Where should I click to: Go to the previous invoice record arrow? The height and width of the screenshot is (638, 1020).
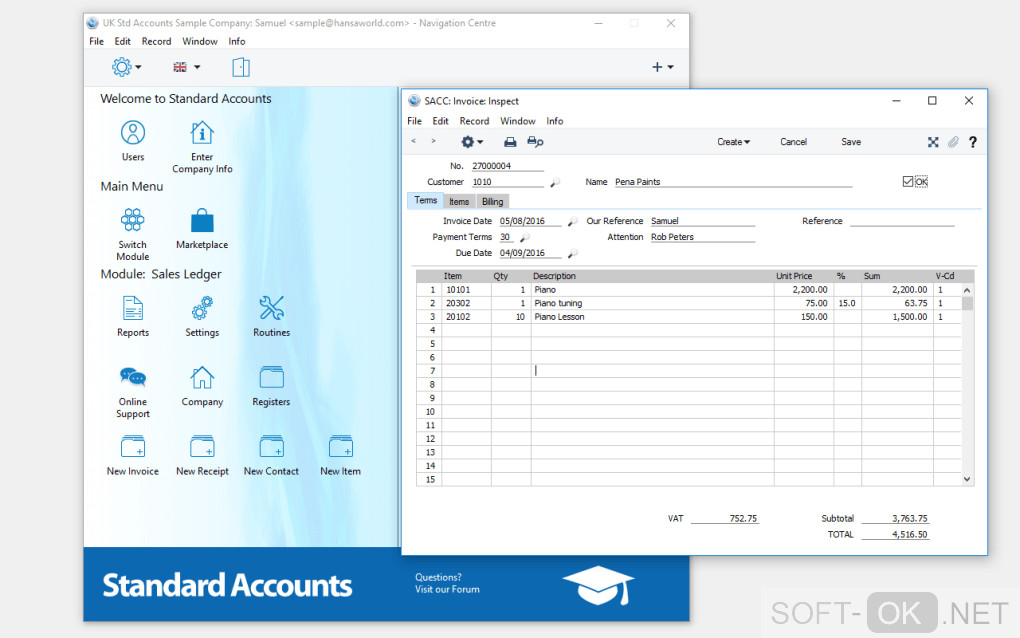point(414,141)
